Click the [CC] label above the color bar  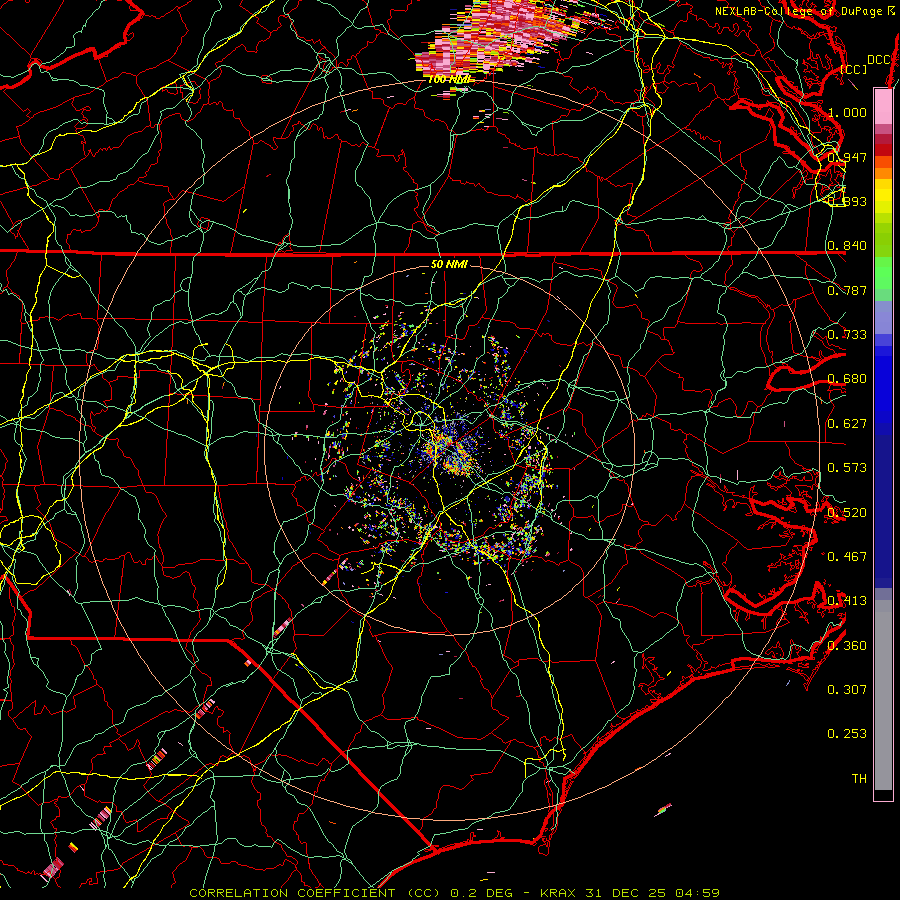853,69
